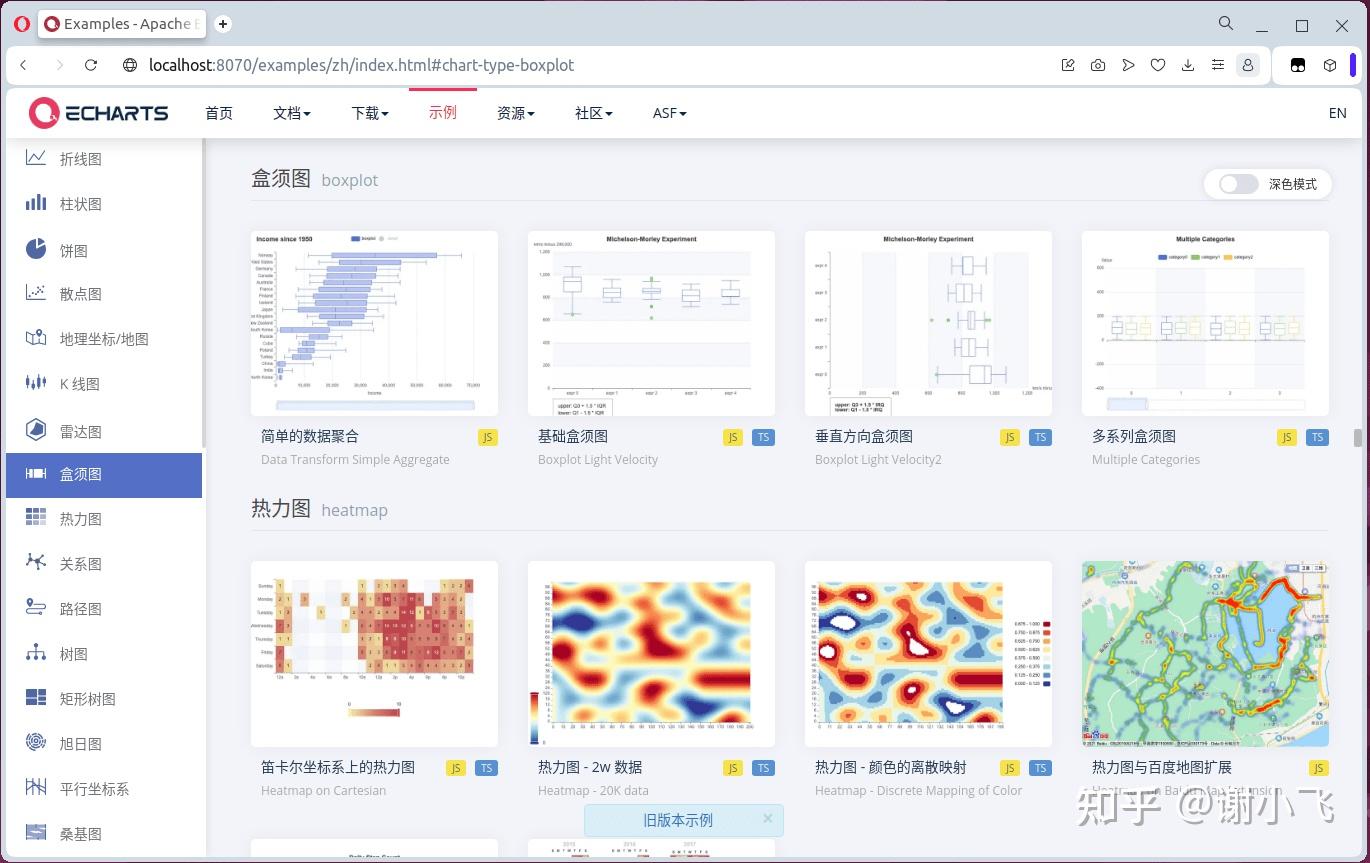
Task: Click the ECharts logo
Action: click(98, 113)
